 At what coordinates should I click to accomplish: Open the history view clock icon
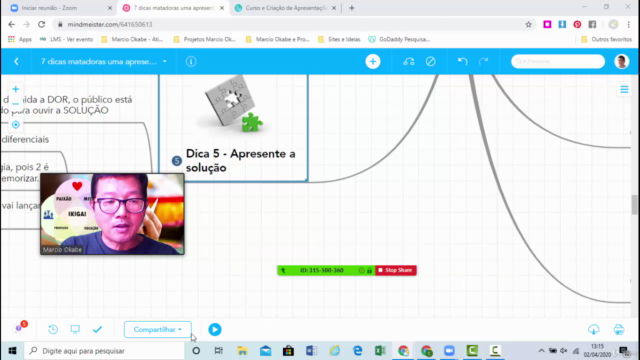tap(53, 329)
